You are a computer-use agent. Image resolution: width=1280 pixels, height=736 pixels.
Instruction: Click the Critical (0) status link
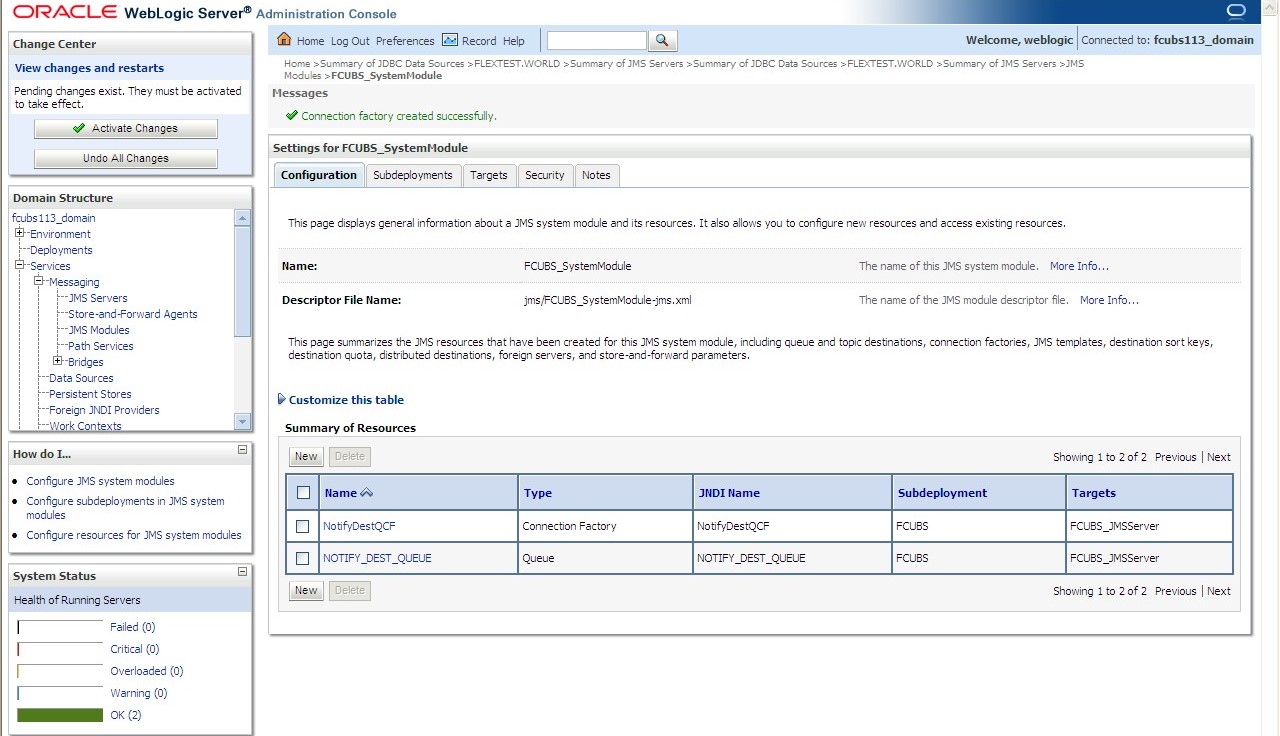pos(135,649)
